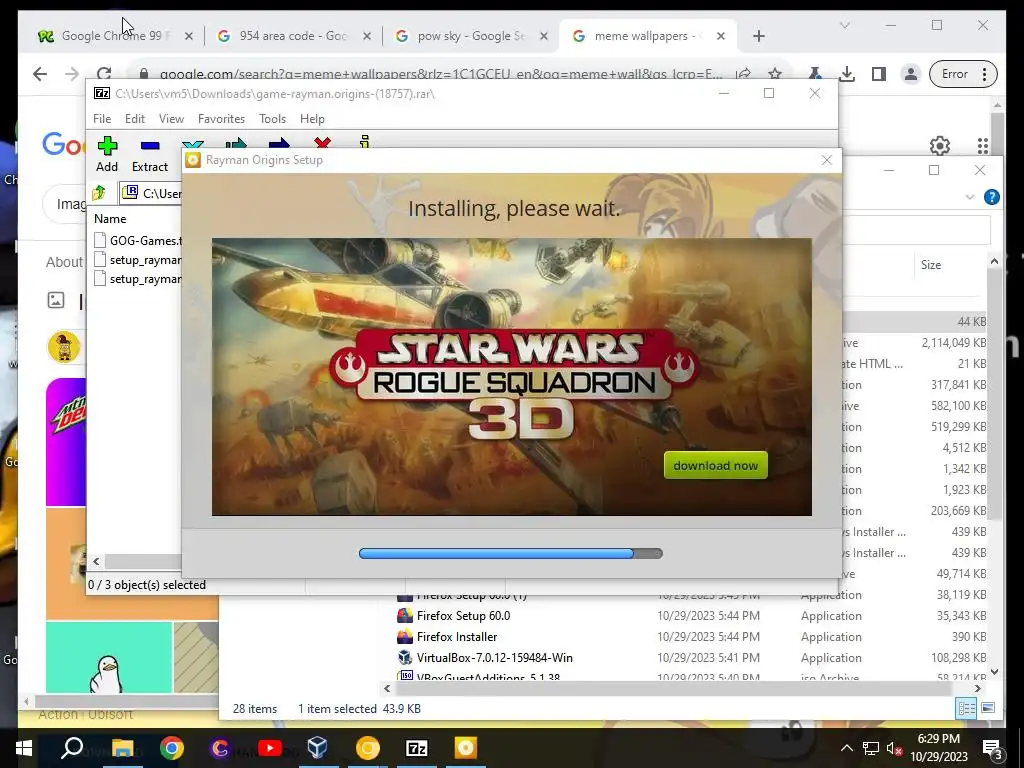Expand File Explorer ribbon chevron
The width and height of the screenshot is (1024, 768).
pos(970,197)
